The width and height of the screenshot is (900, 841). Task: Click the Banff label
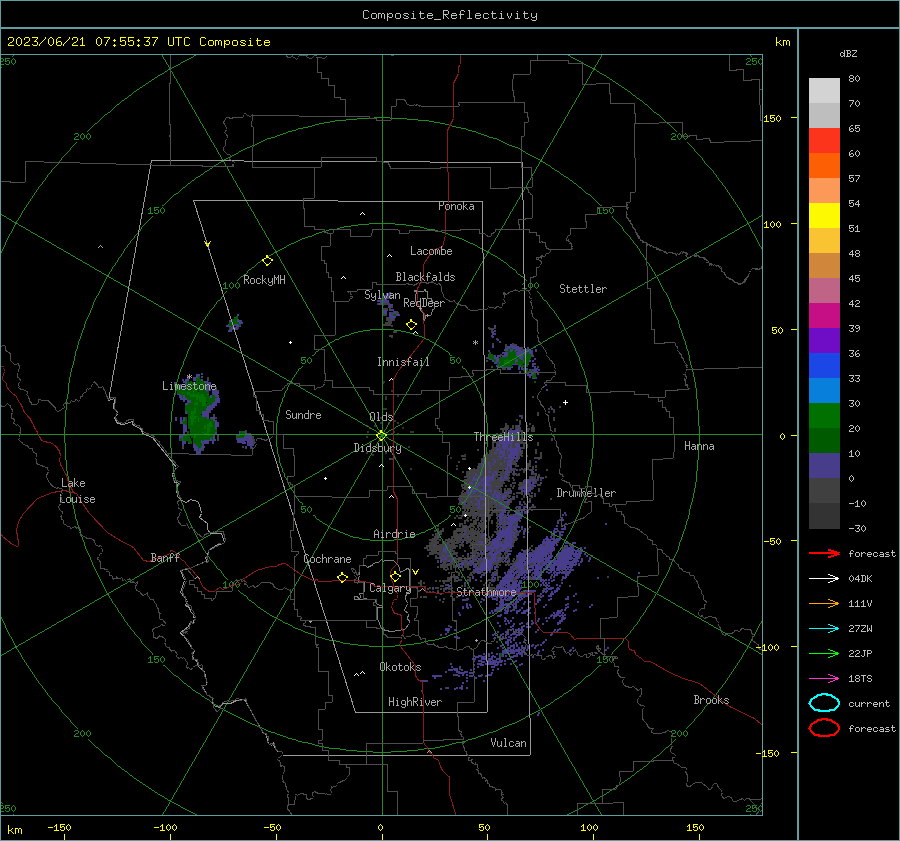click(x=165, y=557)
